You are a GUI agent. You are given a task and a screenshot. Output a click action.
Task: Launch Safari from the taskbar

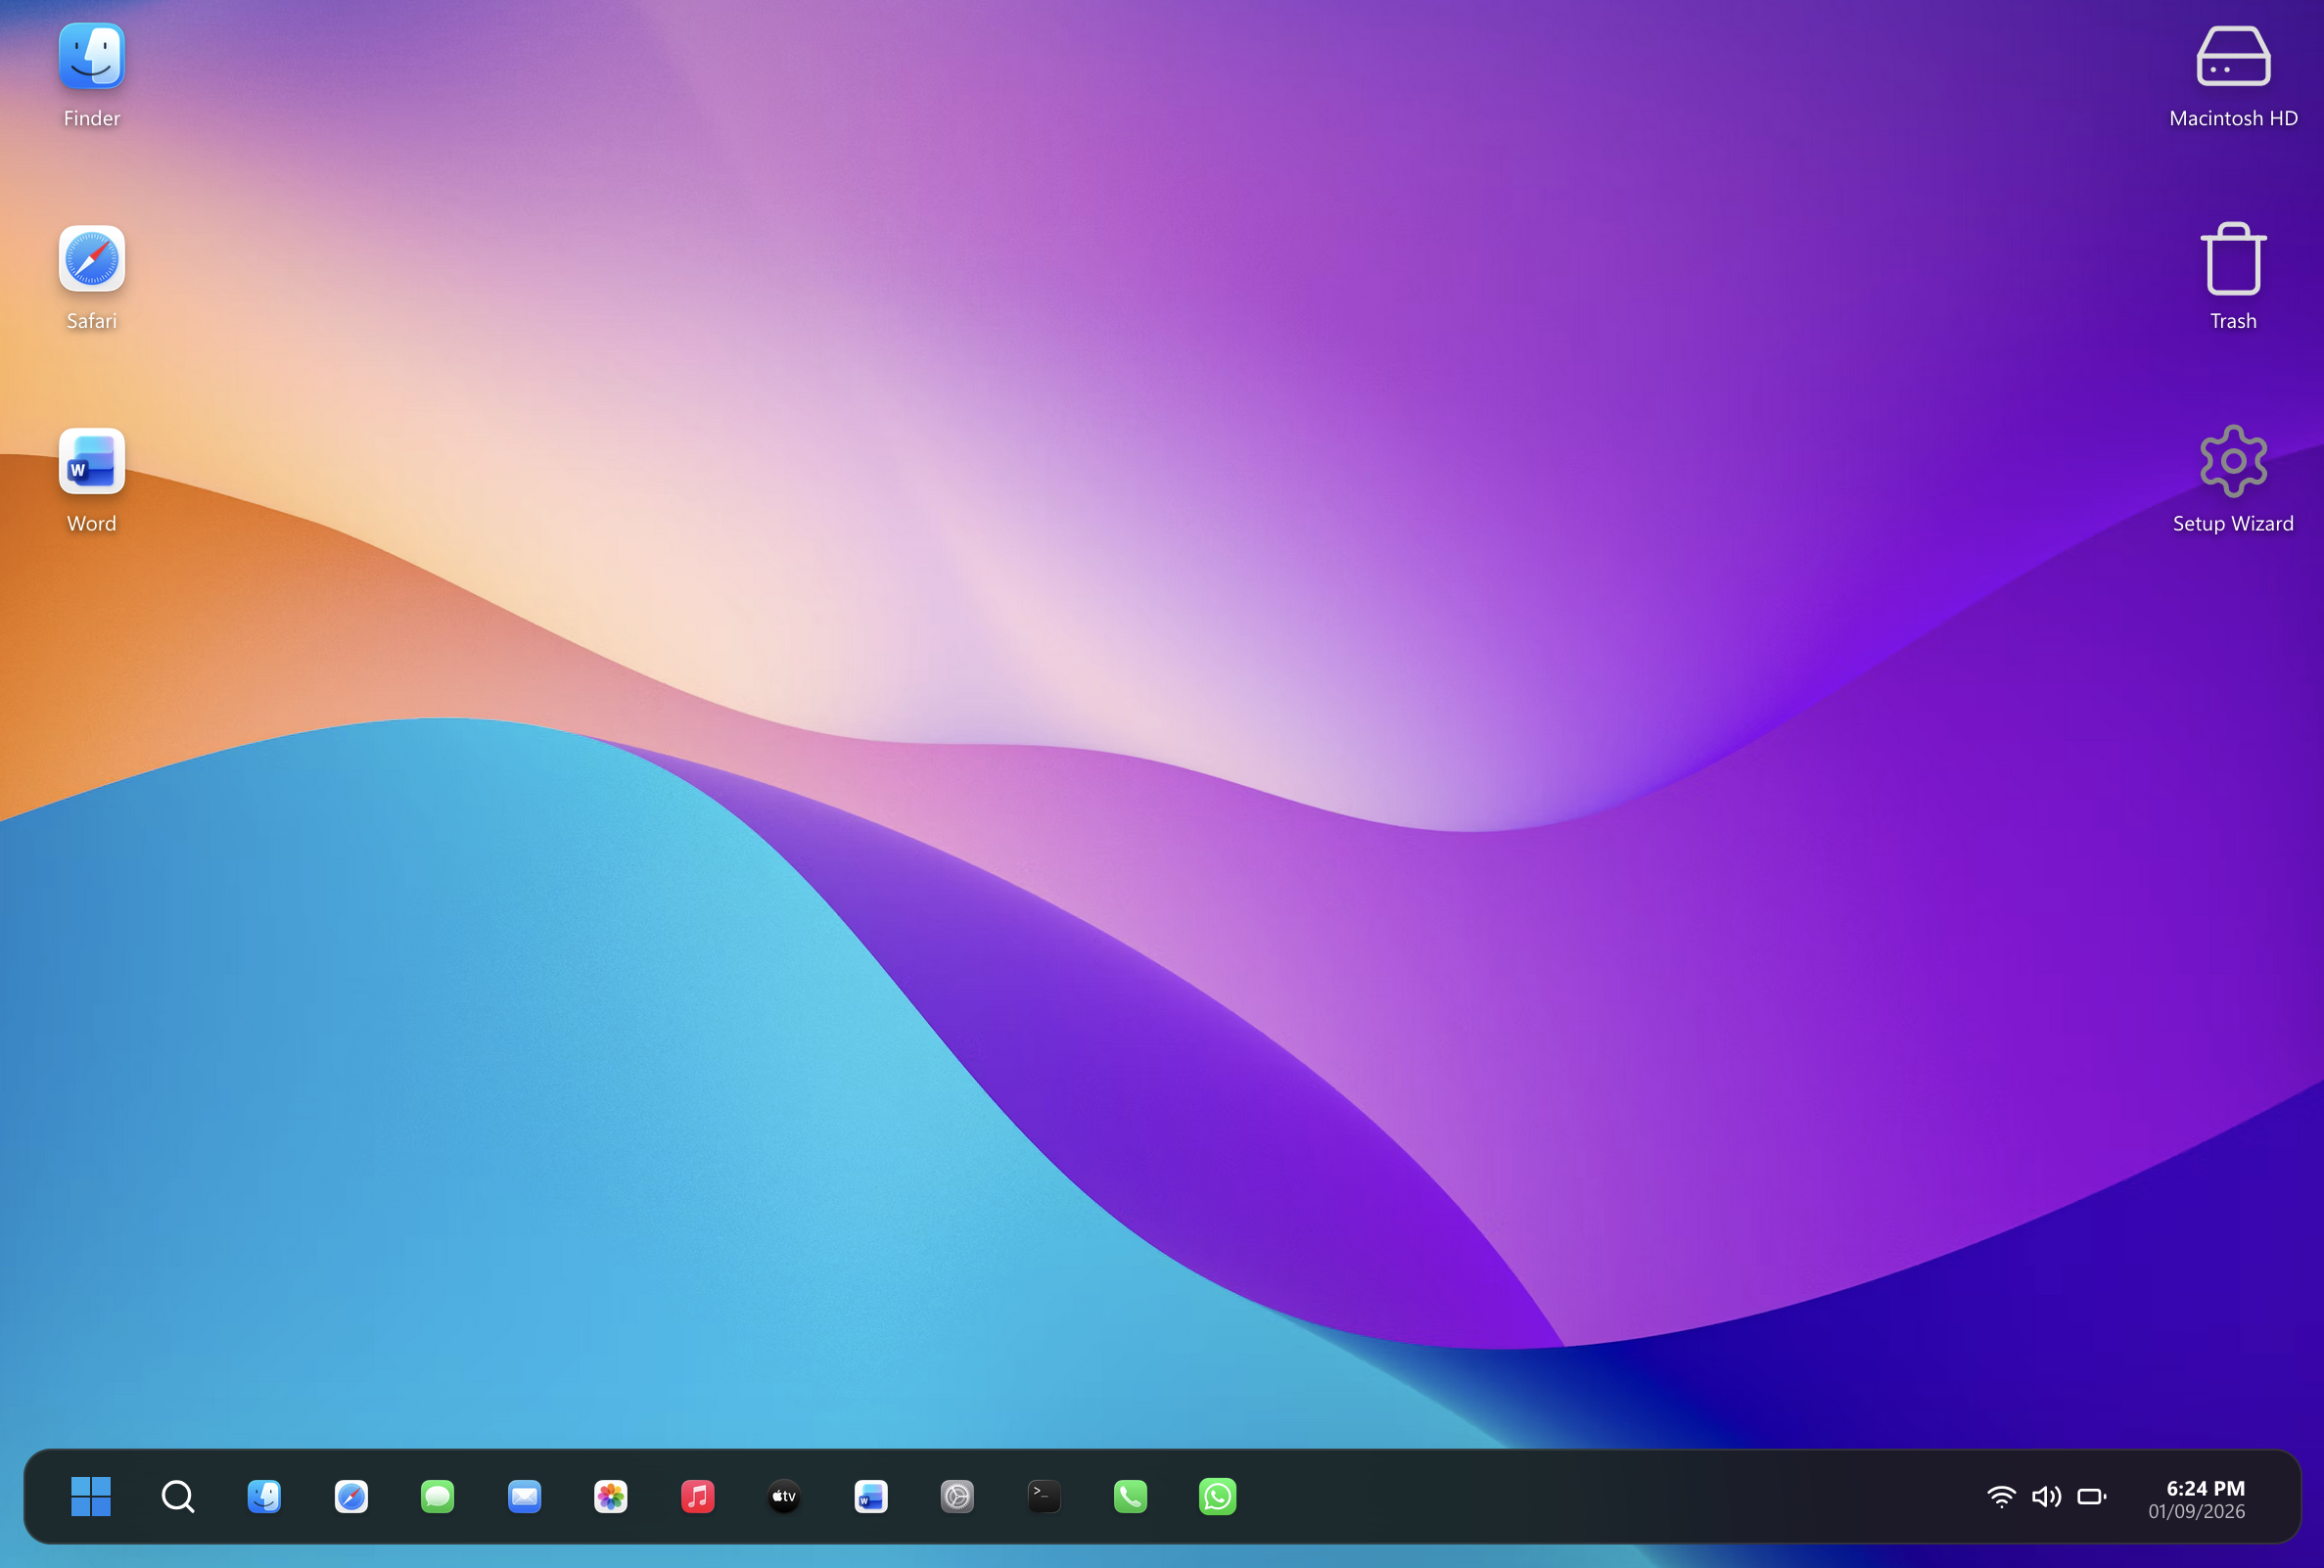350,1496
